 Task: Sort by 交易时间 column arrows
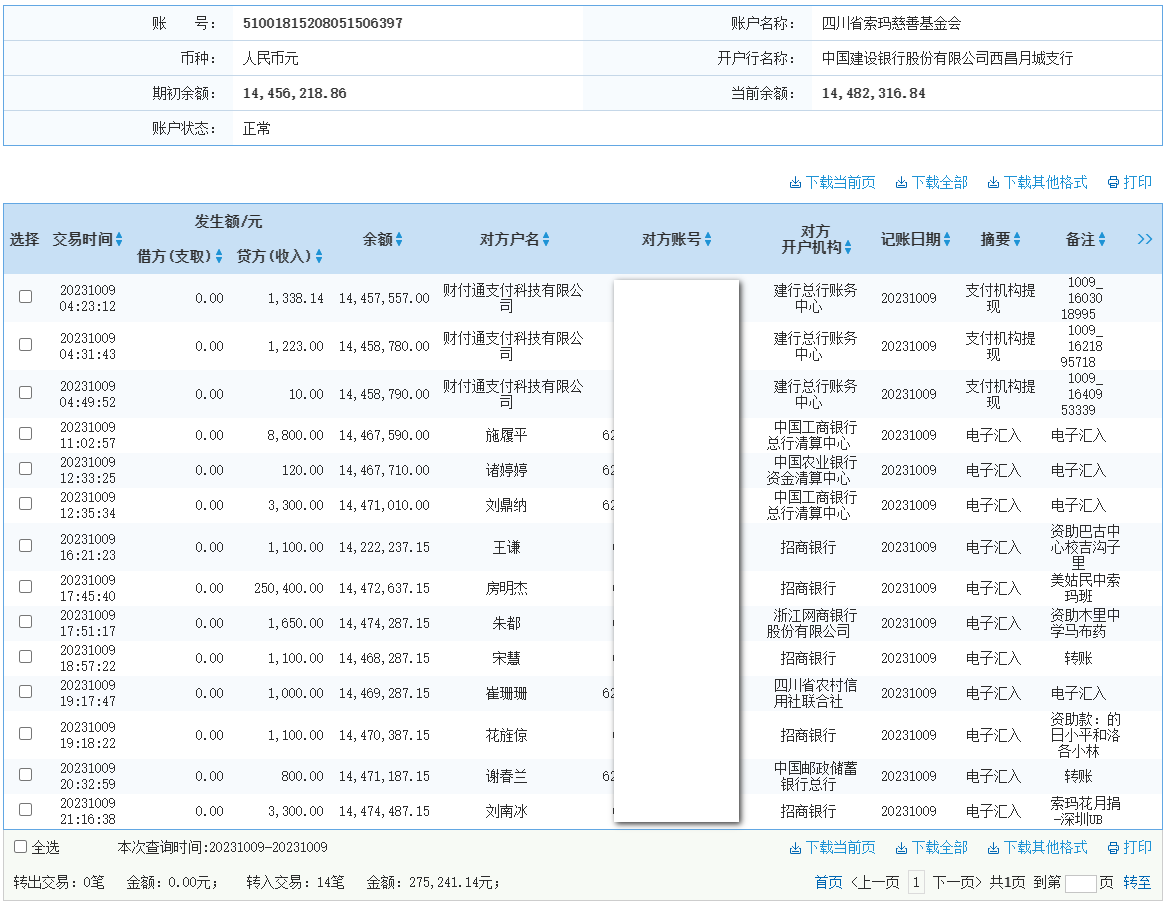(x=119, y=239)
